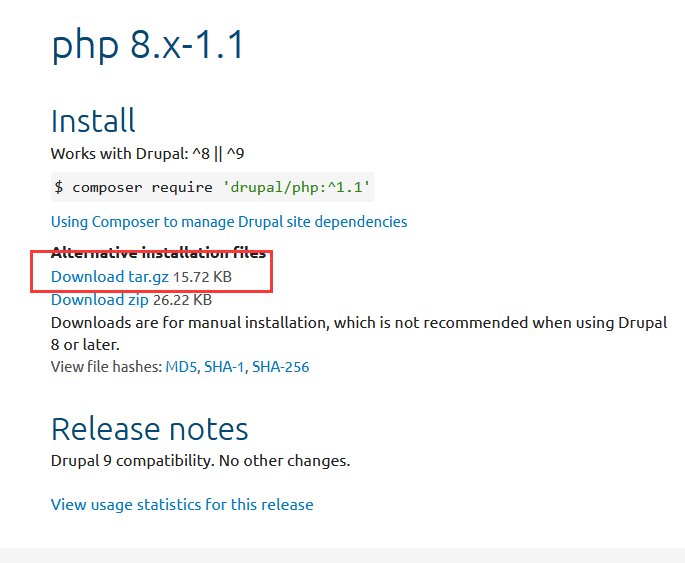This screenshot has width=685, height=563.
Task: Click the 'drupal/php:^1.1' package string
Action: 297,187
